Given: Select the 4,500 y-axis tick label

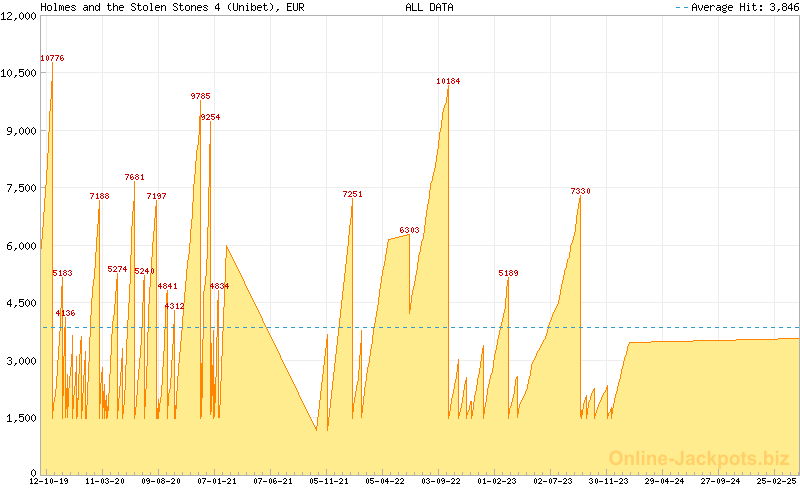Looking at the screenshot, I should (x=22, y=303).
